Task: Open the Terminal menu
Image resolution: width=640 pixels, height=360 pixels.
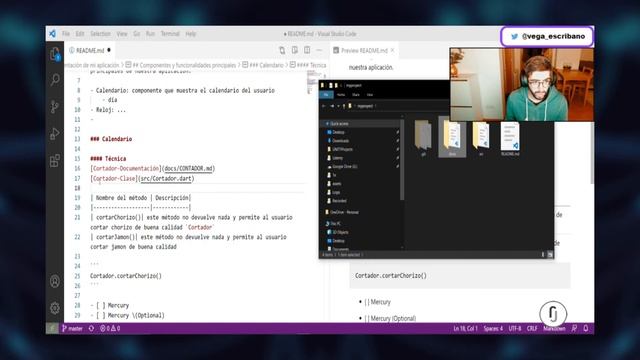Action: [170, 33]
